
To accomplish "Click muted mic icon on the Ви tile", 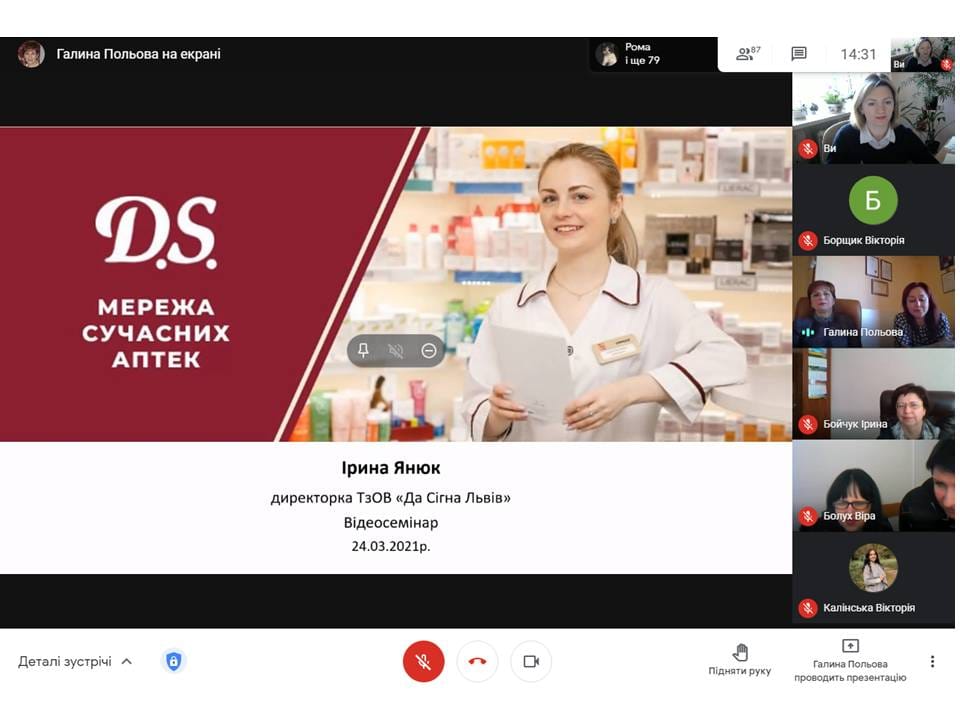I will 808,148.
